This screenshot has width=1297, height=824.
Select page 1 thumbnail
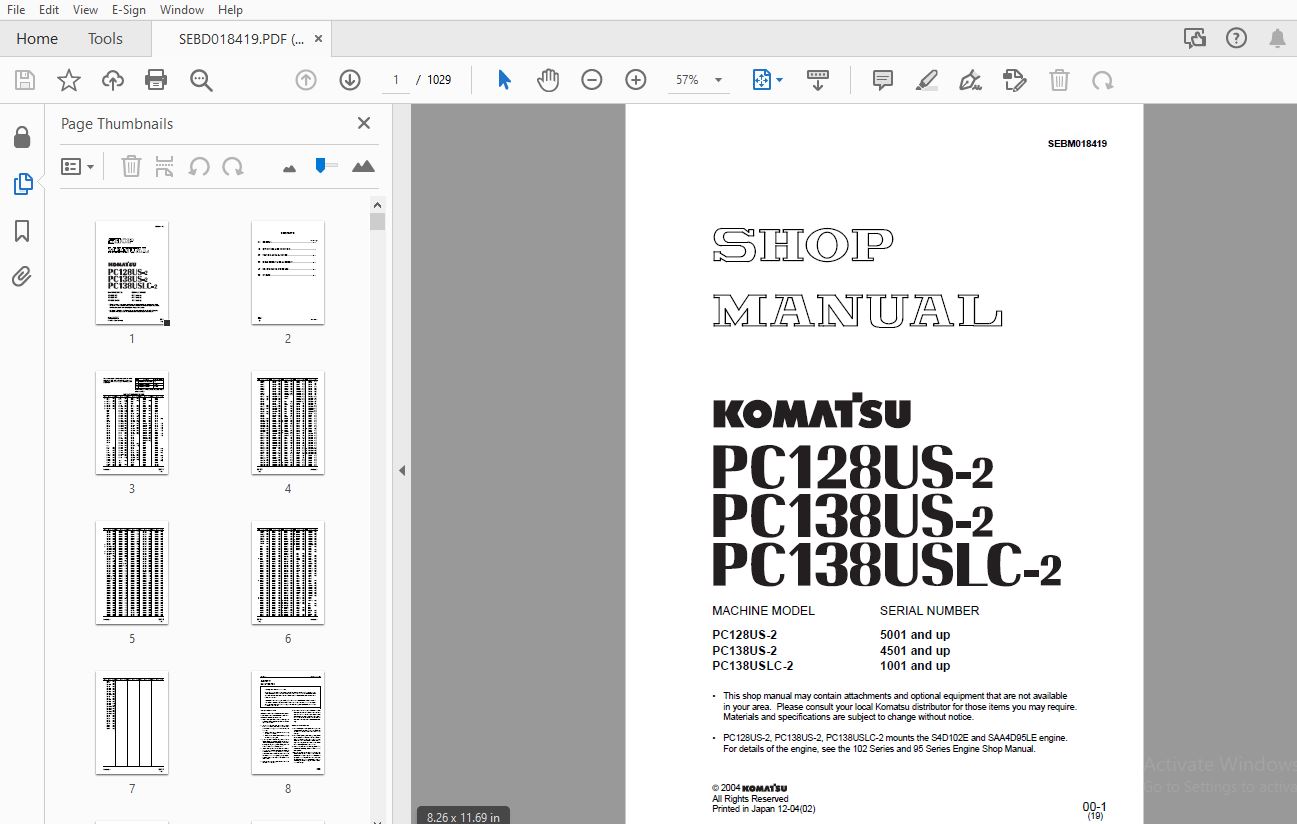[x=132, y=273]
